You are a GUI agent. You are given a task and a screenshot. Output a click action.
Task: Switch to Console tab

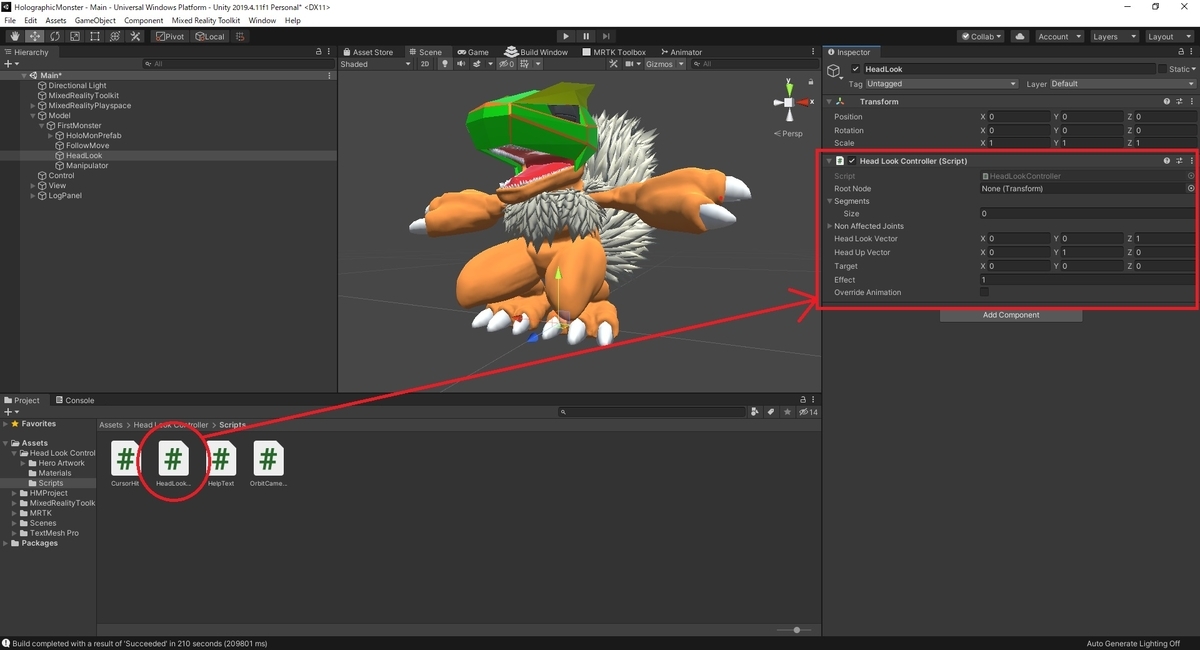click(x=74, y=400)
